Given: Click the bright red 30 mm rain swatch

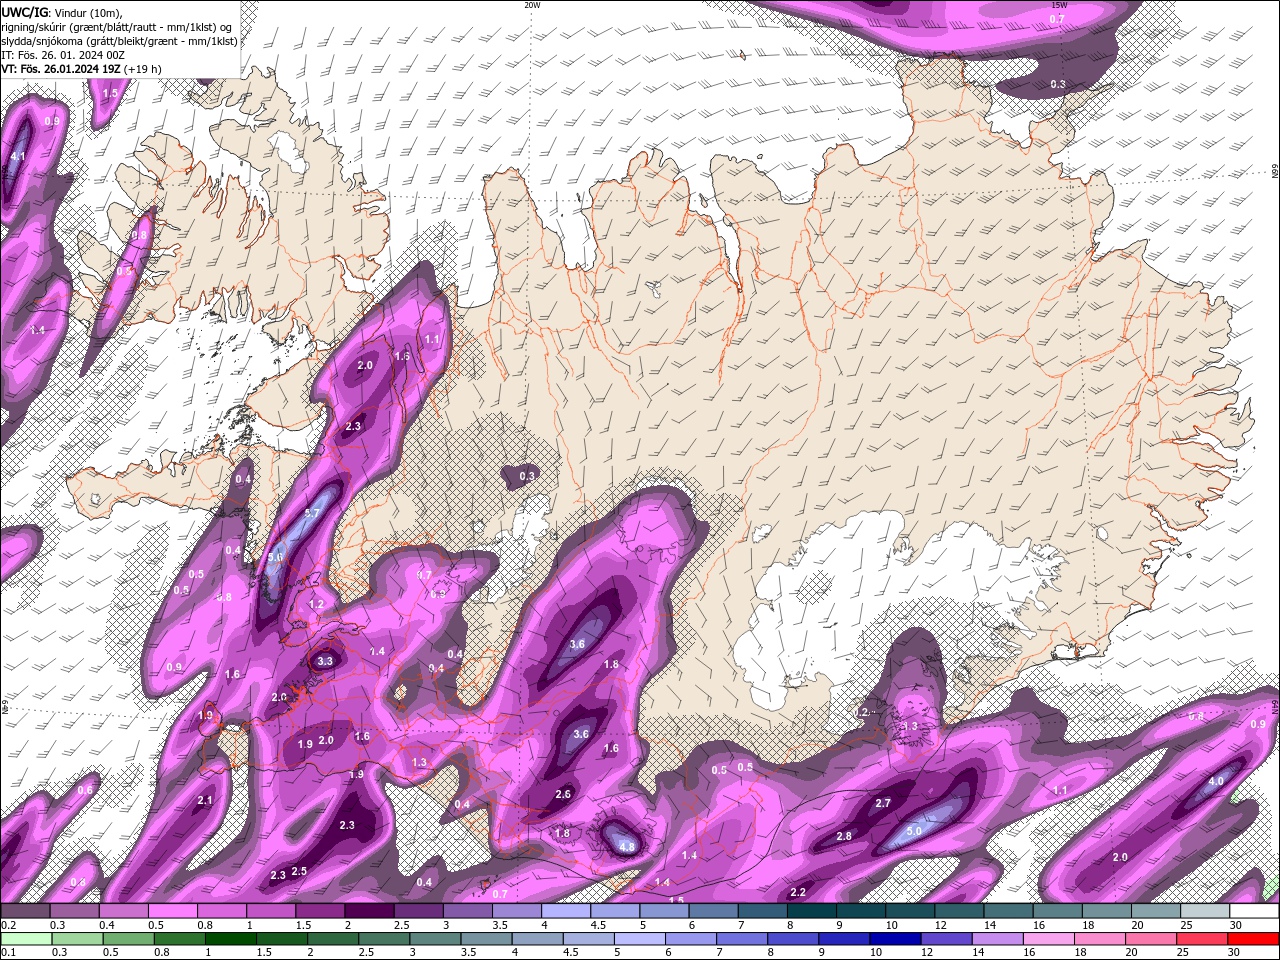Looking at the screenshot, I should coord(1254,939).
